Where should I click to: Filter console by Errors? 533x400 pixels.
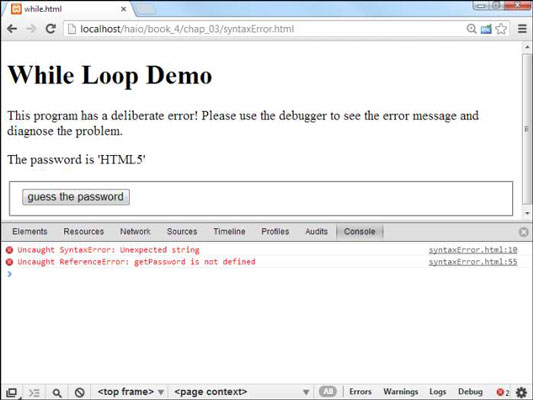(x=360, y=392)
